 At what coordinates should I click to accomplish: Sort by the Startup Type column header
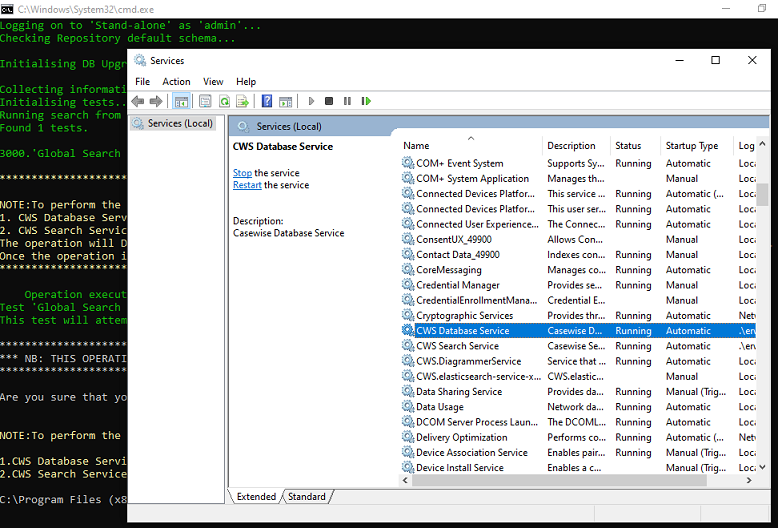click(692, 146)
